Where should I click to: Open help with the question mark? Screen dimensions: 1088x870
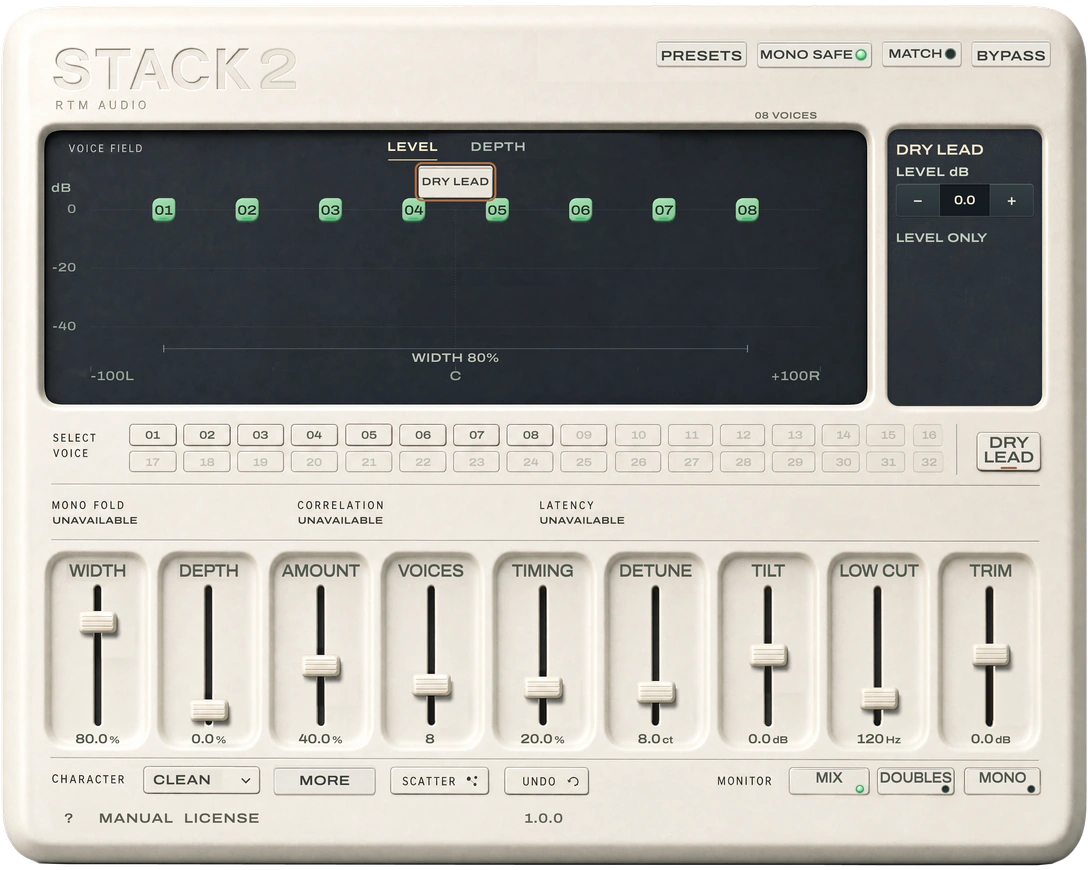[x=68, y=818]
